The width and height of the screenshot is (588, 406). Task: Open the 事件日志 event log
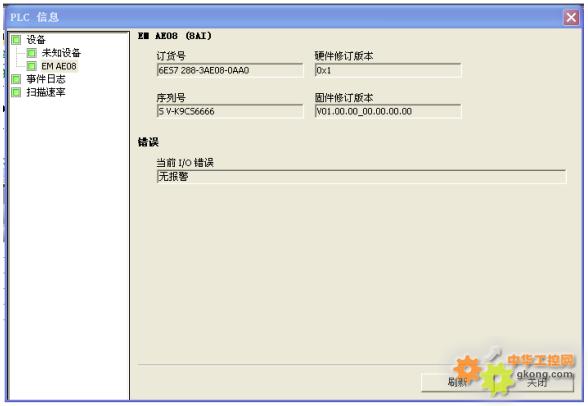[x=46, y=79]
